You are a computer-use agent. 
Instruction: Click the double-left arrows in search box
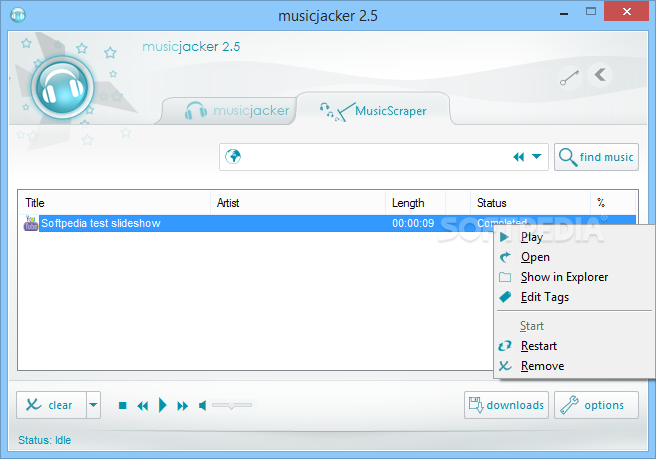518,157
